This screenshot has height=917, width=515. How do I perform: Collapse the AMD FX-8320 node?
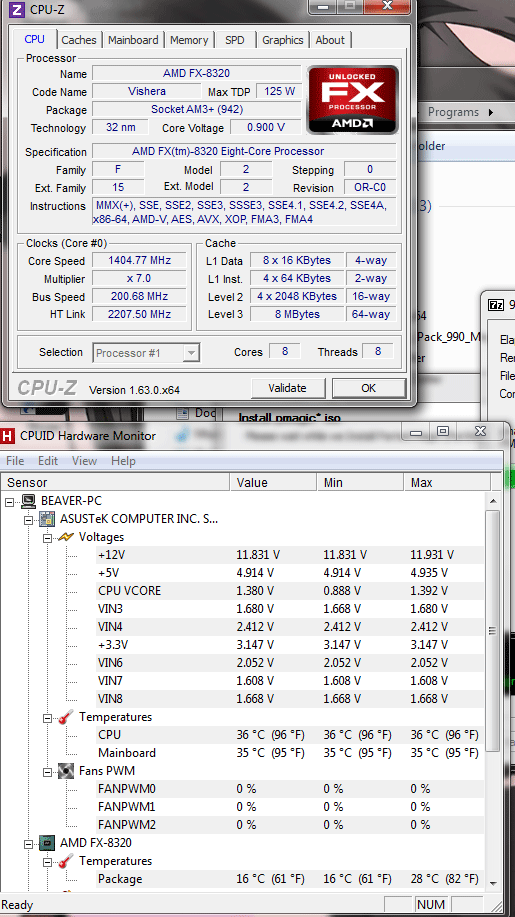[28, 843]
